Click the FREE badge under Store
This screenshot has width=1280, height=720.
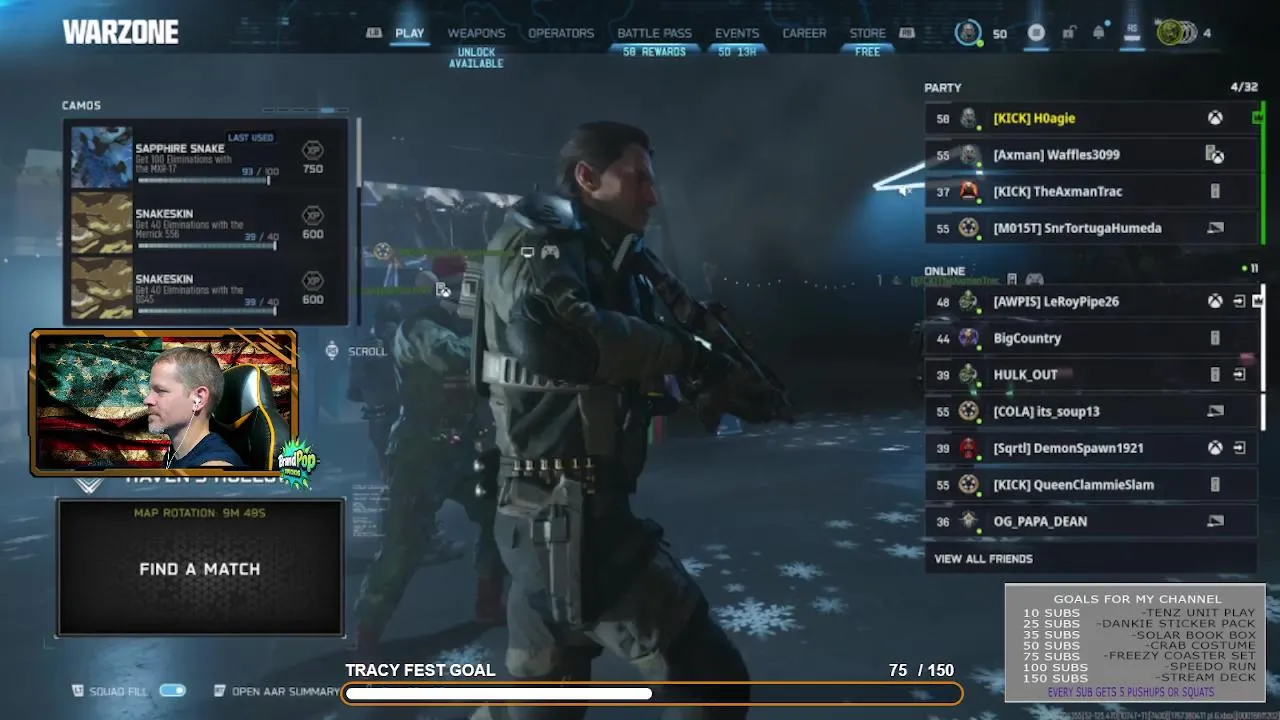[867, 52]
